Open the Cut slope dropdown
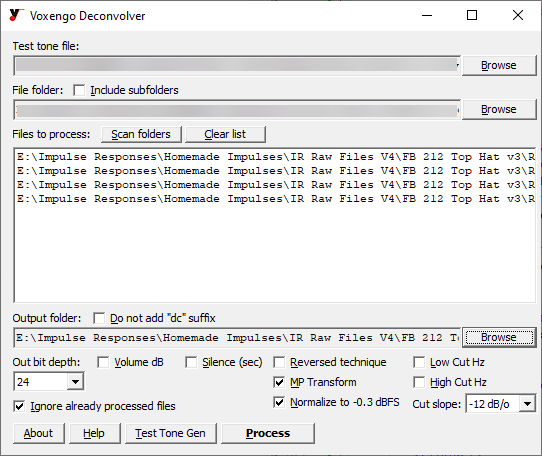The image size is (542, 456). click(x=527, y=403)
